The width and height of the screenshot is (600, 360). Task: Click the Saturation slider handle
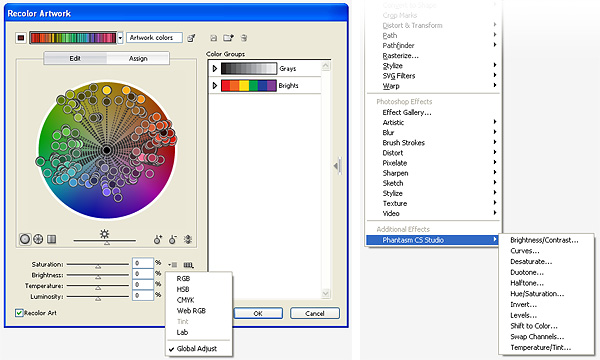point(98,266)
